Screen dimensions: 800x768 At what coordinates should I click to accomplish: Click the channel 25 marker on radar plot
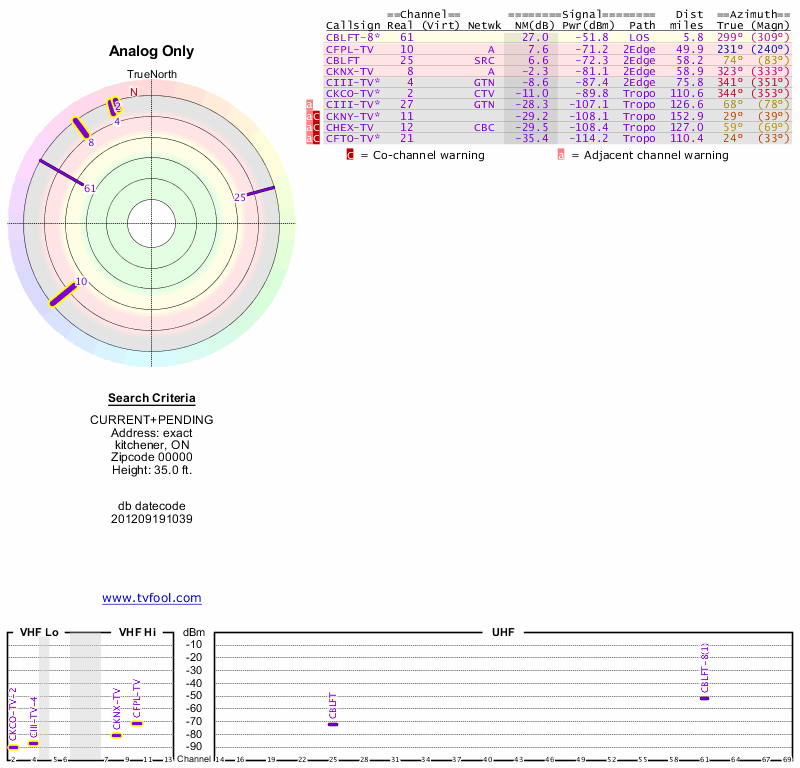point(261,190)
